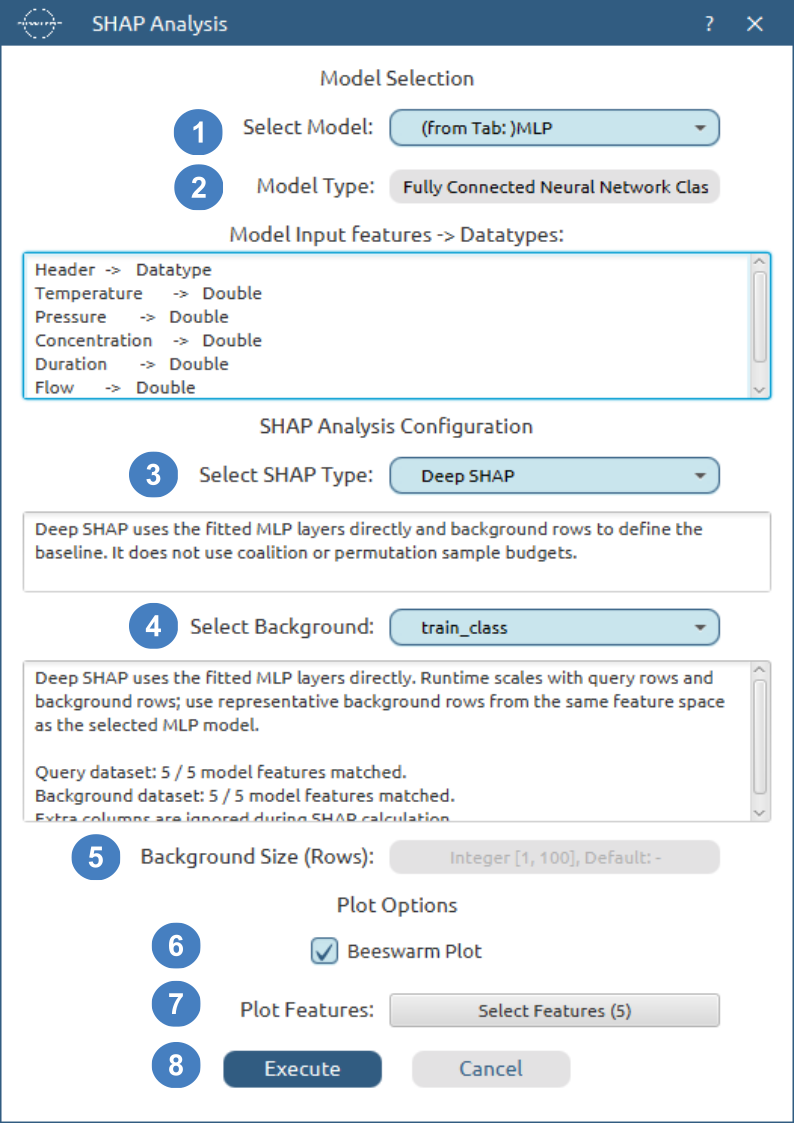Click the 'SHAP Analysis' window title
Screen dimensions: 794x1123
(x=160, y=24)
